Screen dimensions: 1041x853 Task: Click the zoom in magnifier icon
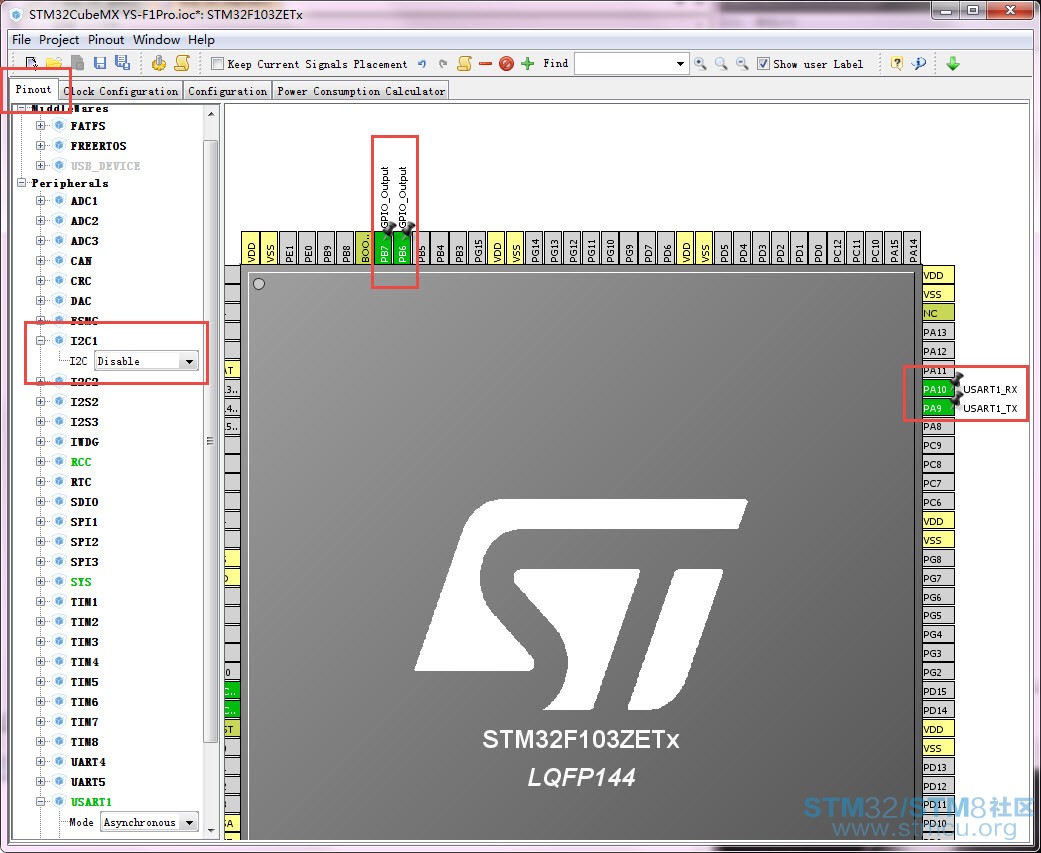pos(700,64)
